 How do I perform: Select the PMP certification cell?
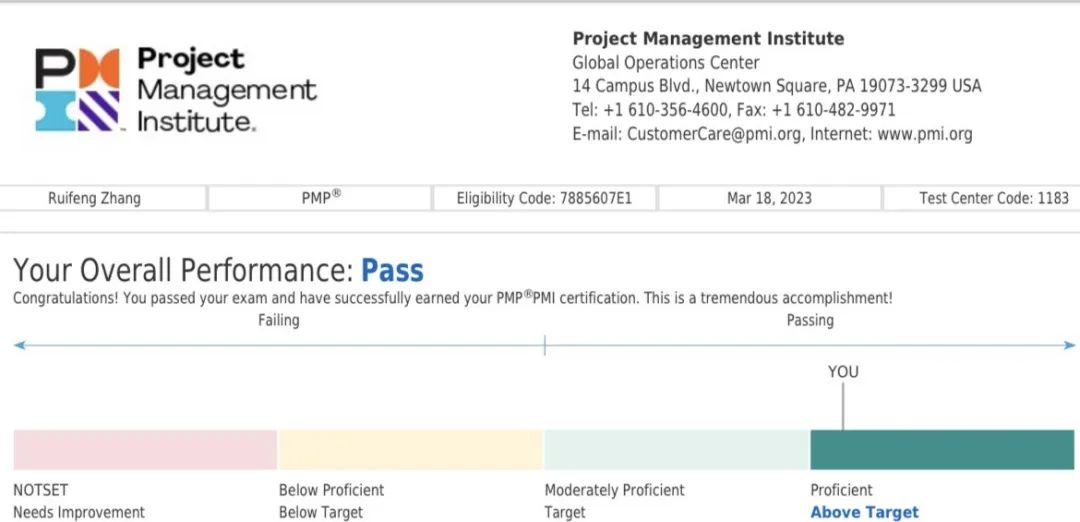tap(320, 198)
